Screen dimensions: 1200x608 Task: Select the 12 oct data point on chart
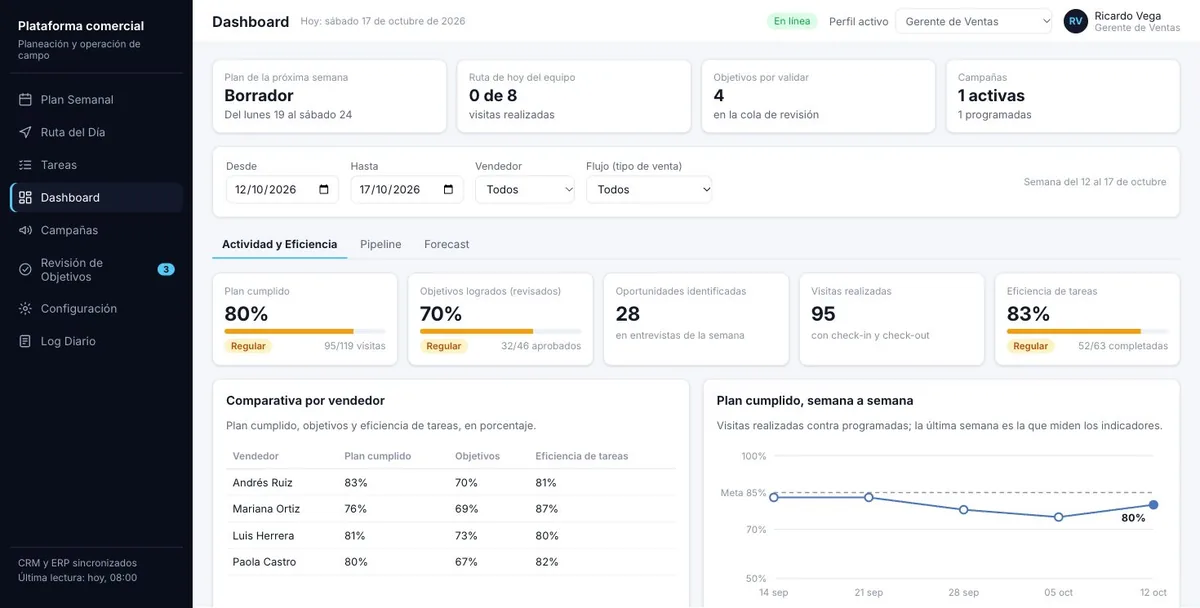1153,505
